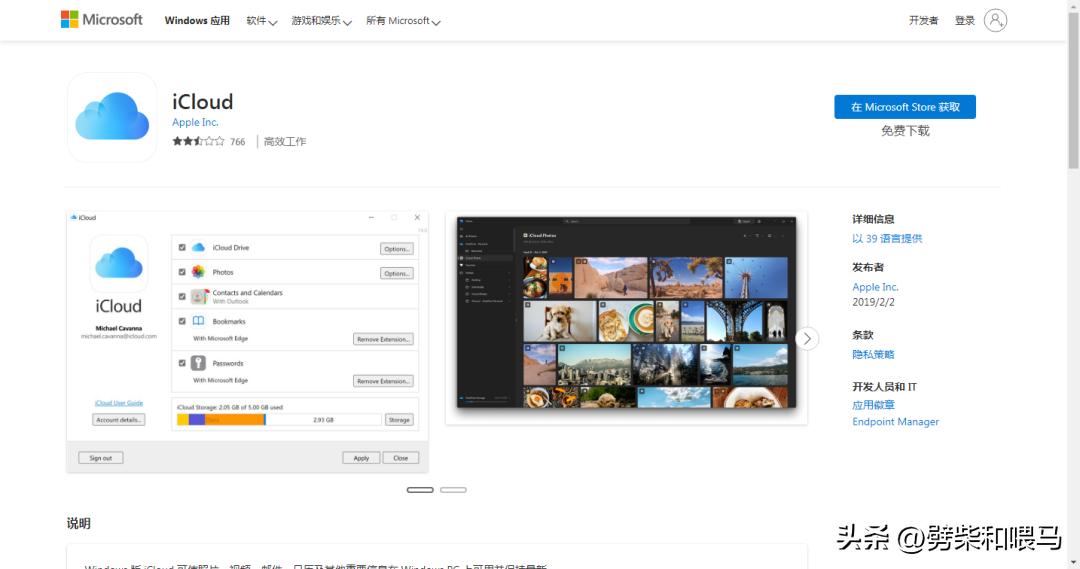Click Remove Extension for Bookmarks
Viewport: 1080px width, 569px height.
384,339
